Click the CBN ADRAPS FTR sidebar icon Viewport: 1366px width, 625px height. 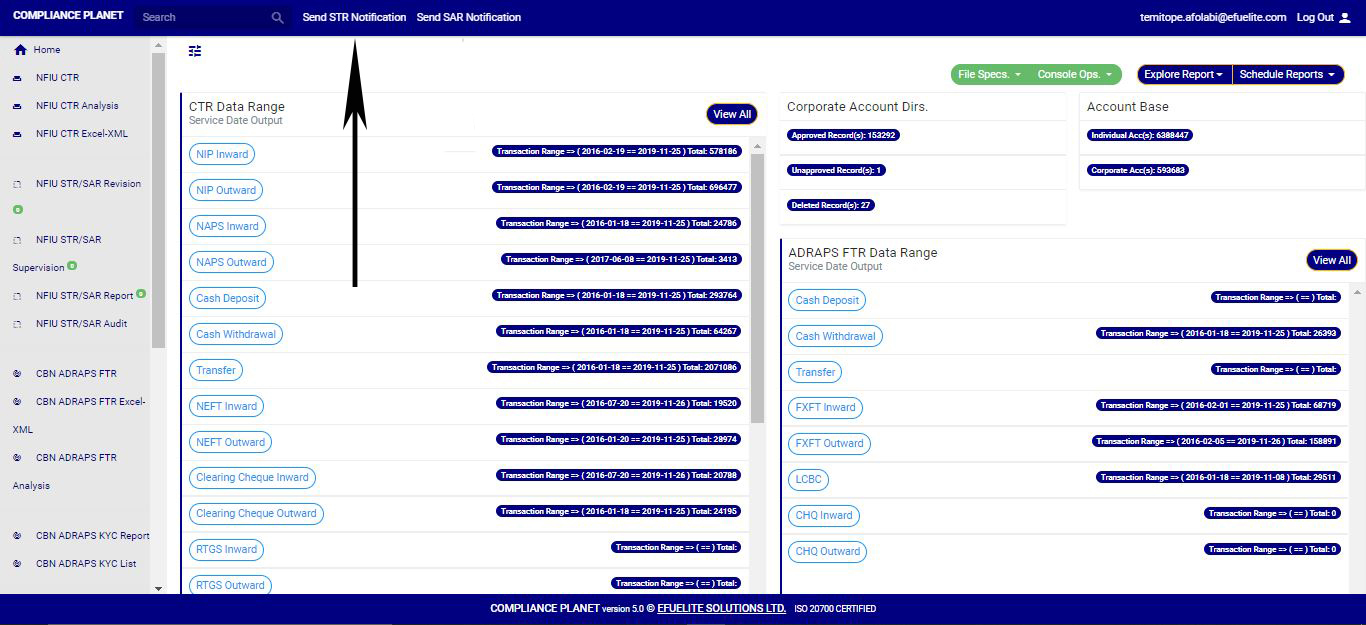point(17,374)
